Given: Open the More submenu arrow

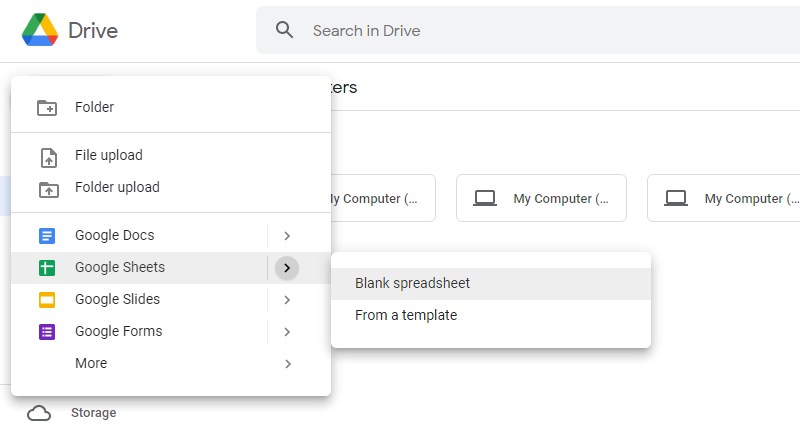Looking at the screenshot, I should 287,364.
